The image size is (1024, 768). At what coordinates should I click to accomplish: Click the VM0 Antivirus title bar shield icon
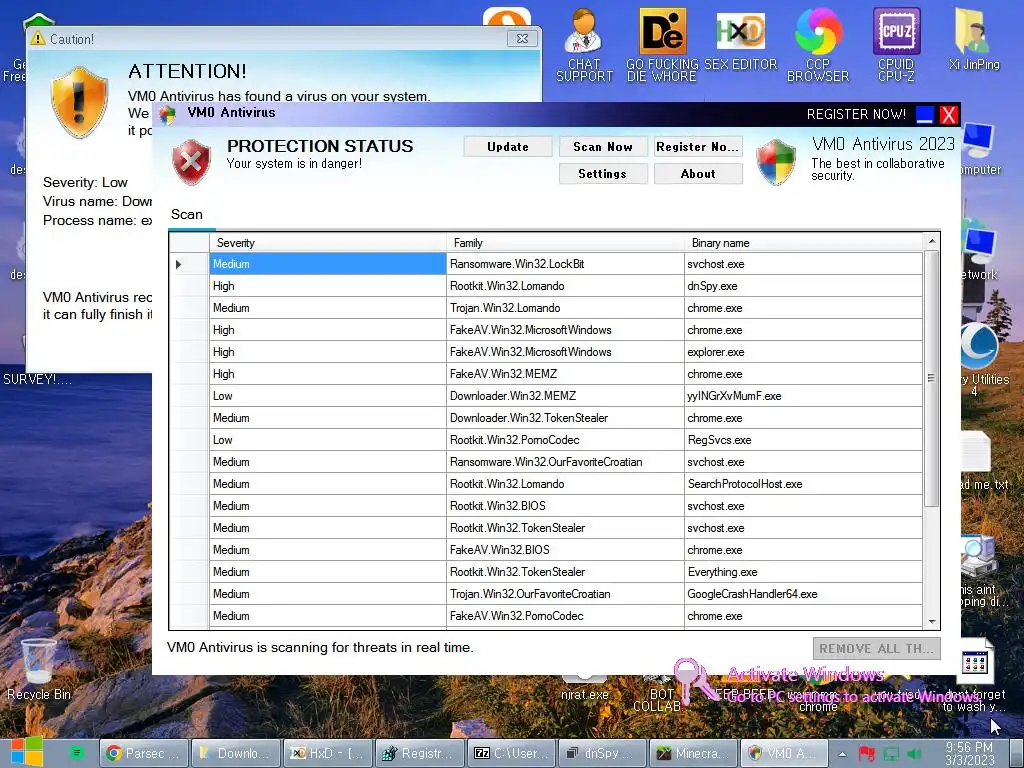click(x=168, y=114)
